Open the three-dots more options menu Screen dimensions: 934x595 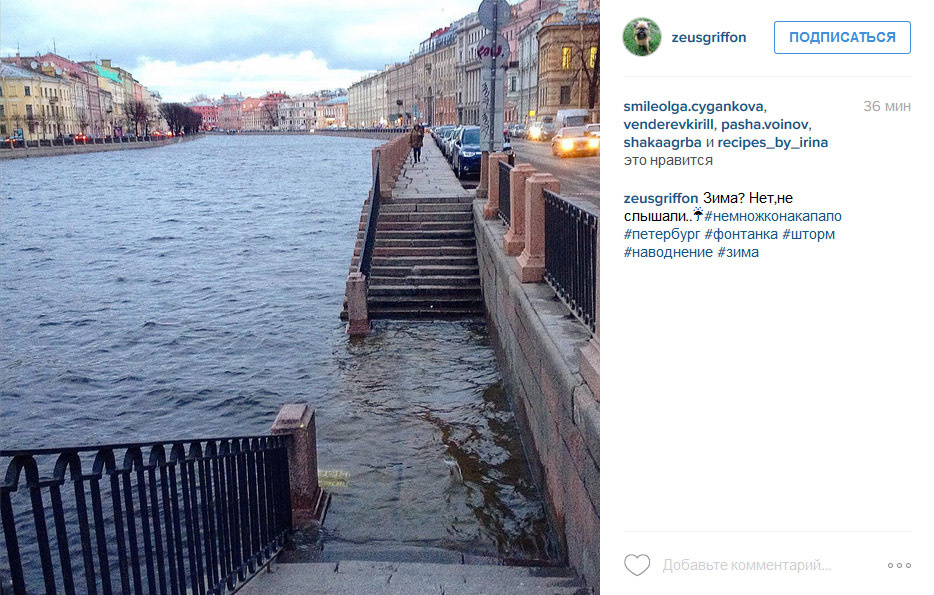point(899,565)
